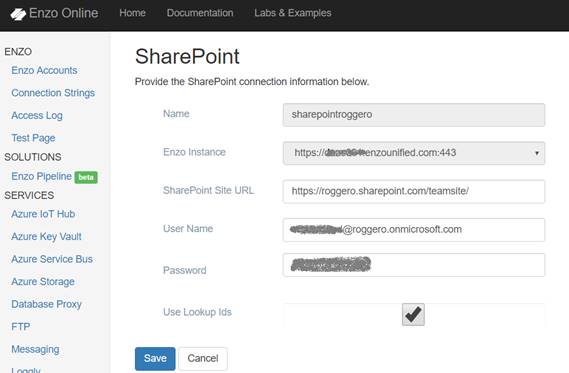
Task: Select Azure IoT Hub service
Action: pyautogui.click(x=43, y=214)
